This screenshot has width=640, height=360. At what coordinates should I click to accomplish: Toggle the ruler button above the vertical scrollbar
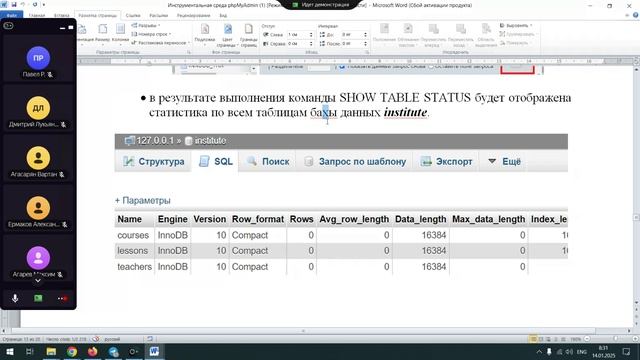coord(636,62)
